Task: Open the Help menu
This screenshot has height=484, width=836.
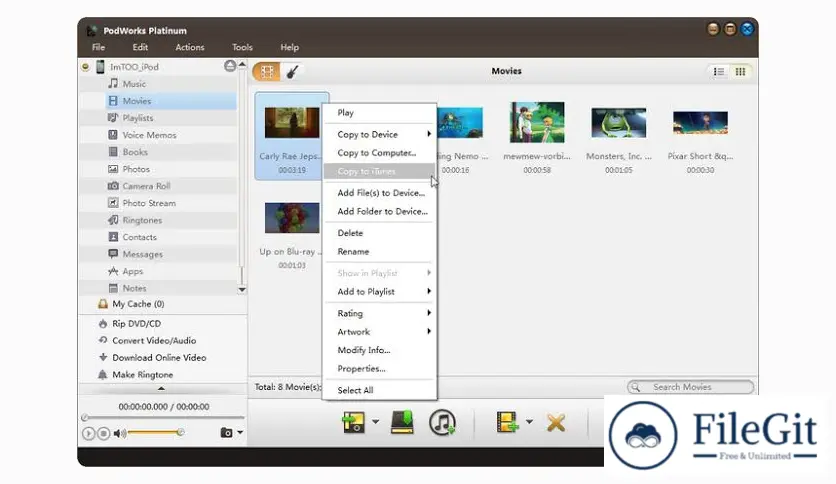Action: pyautogui.click(x=290, y=47)
